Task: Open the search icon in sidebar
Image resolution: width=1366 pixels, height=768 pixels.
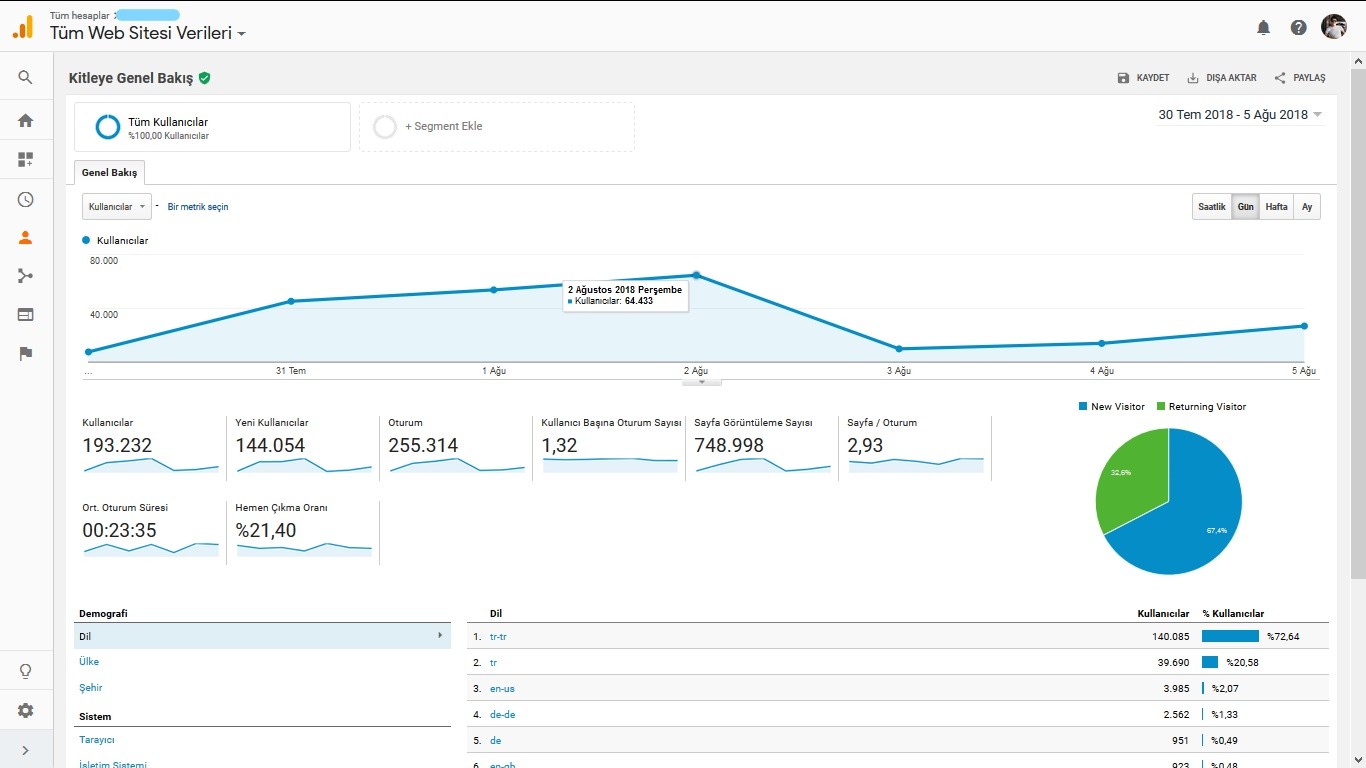Action: click(25, 77)
